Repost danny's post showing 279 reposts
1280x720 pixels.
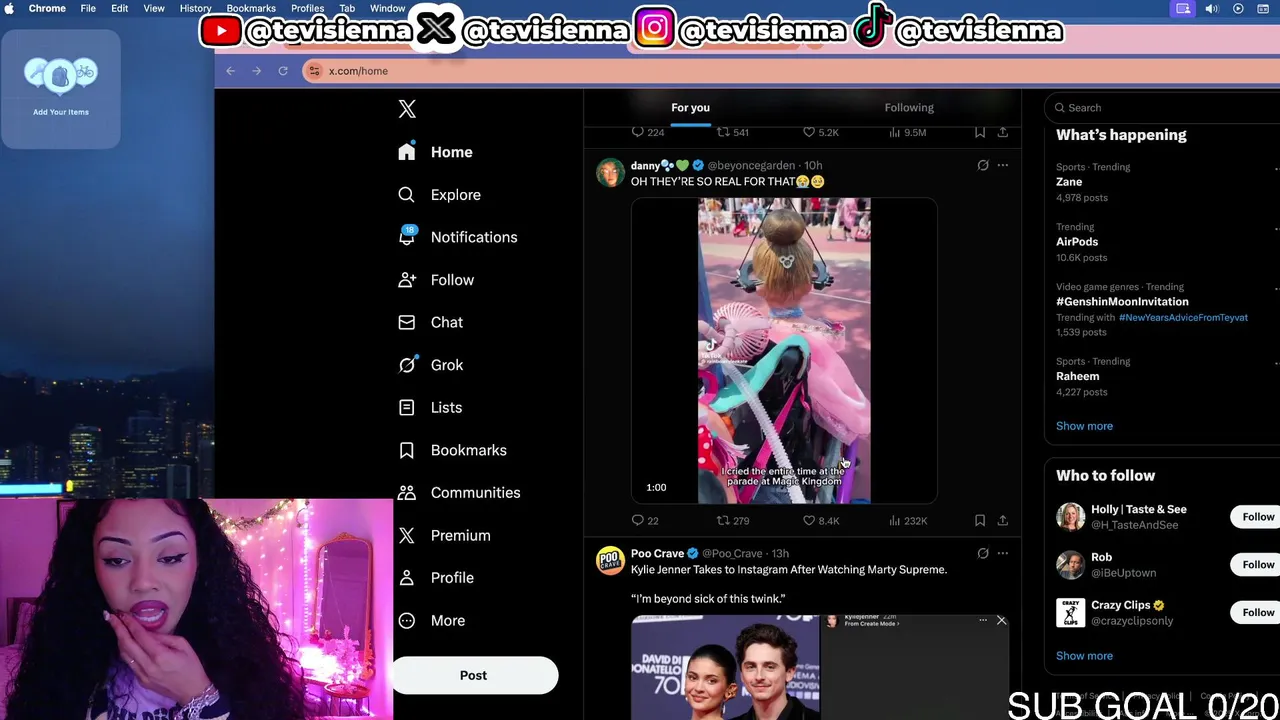(x=733, y=520)
